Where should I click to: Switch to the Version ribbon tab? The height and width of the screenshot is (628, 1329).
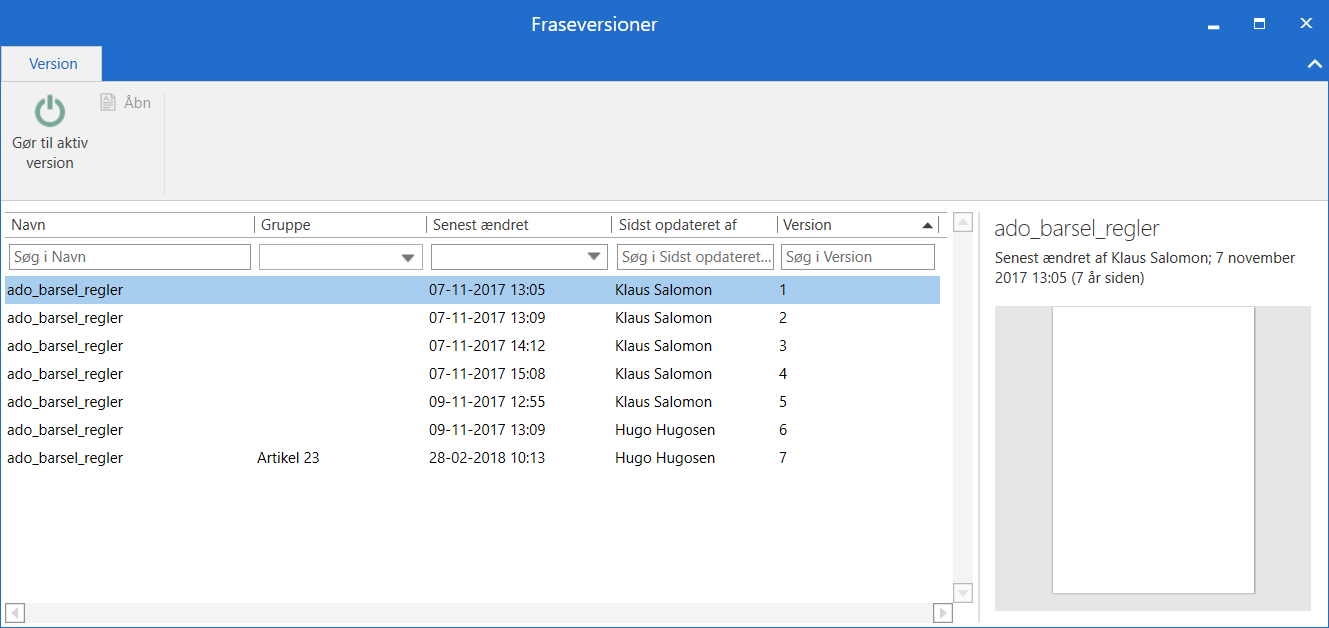pyautogui.click(x=53, y=64)
